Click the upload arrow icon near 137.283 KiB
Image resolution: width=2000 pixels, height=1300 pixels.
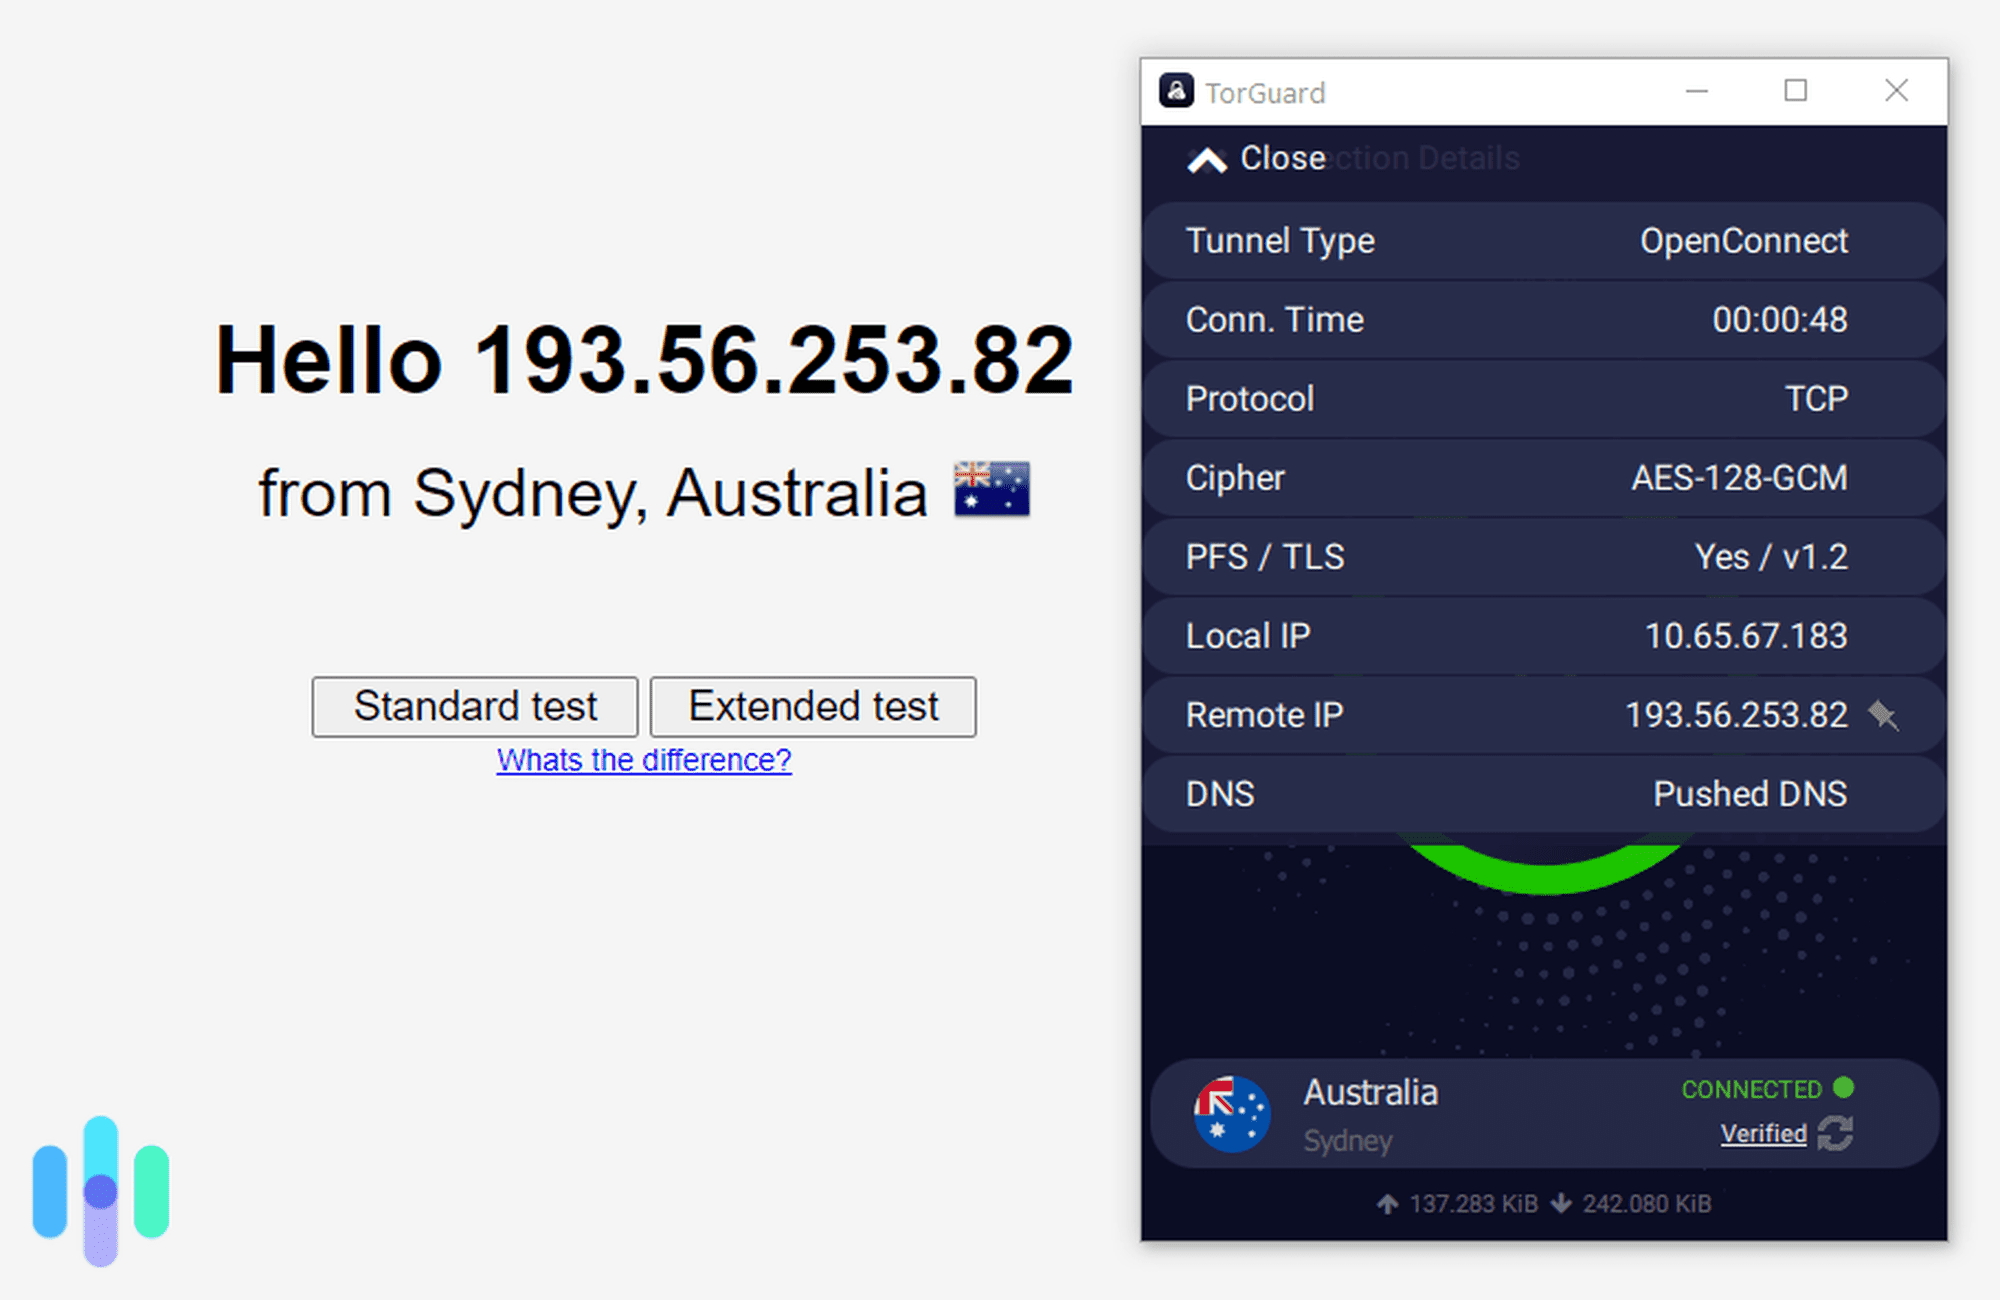tap(1388, 1204)
